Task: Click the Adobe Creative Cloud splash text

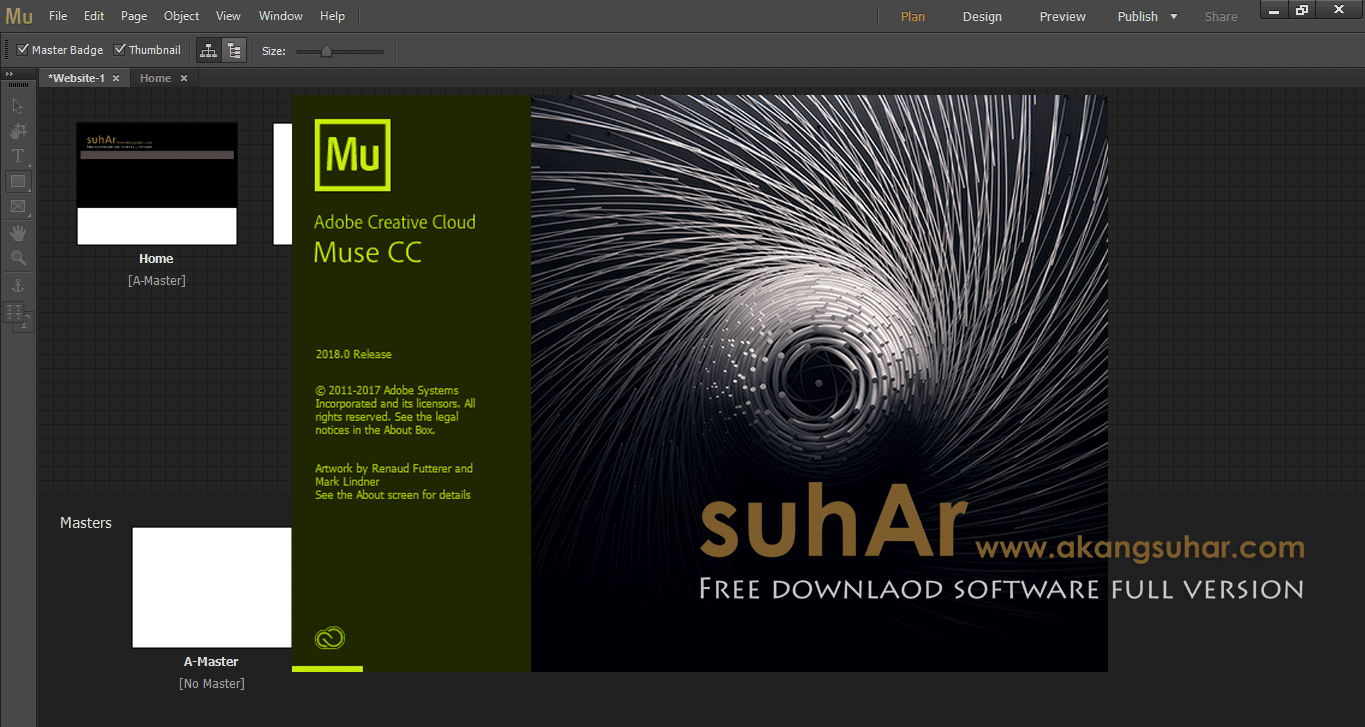Action: coord(395,222)
